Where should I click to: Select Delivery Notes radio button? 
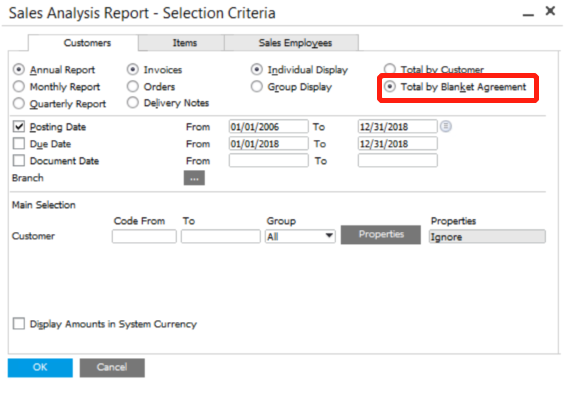[133, 103]
